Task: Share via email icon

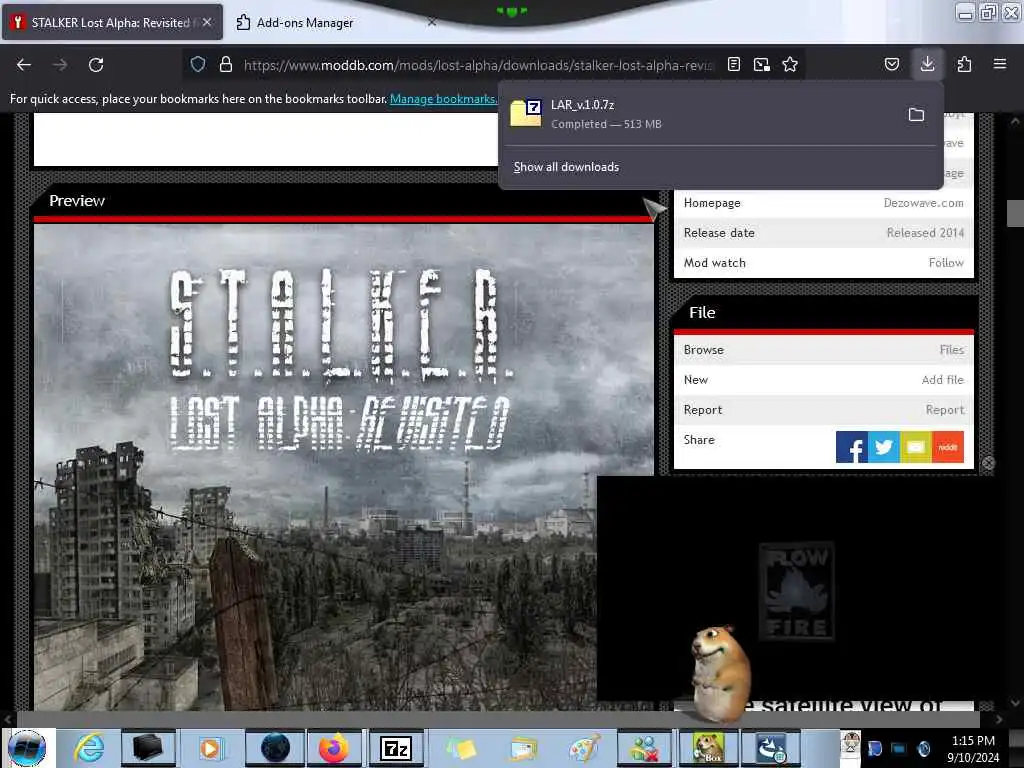Action: tap(916, 447)
